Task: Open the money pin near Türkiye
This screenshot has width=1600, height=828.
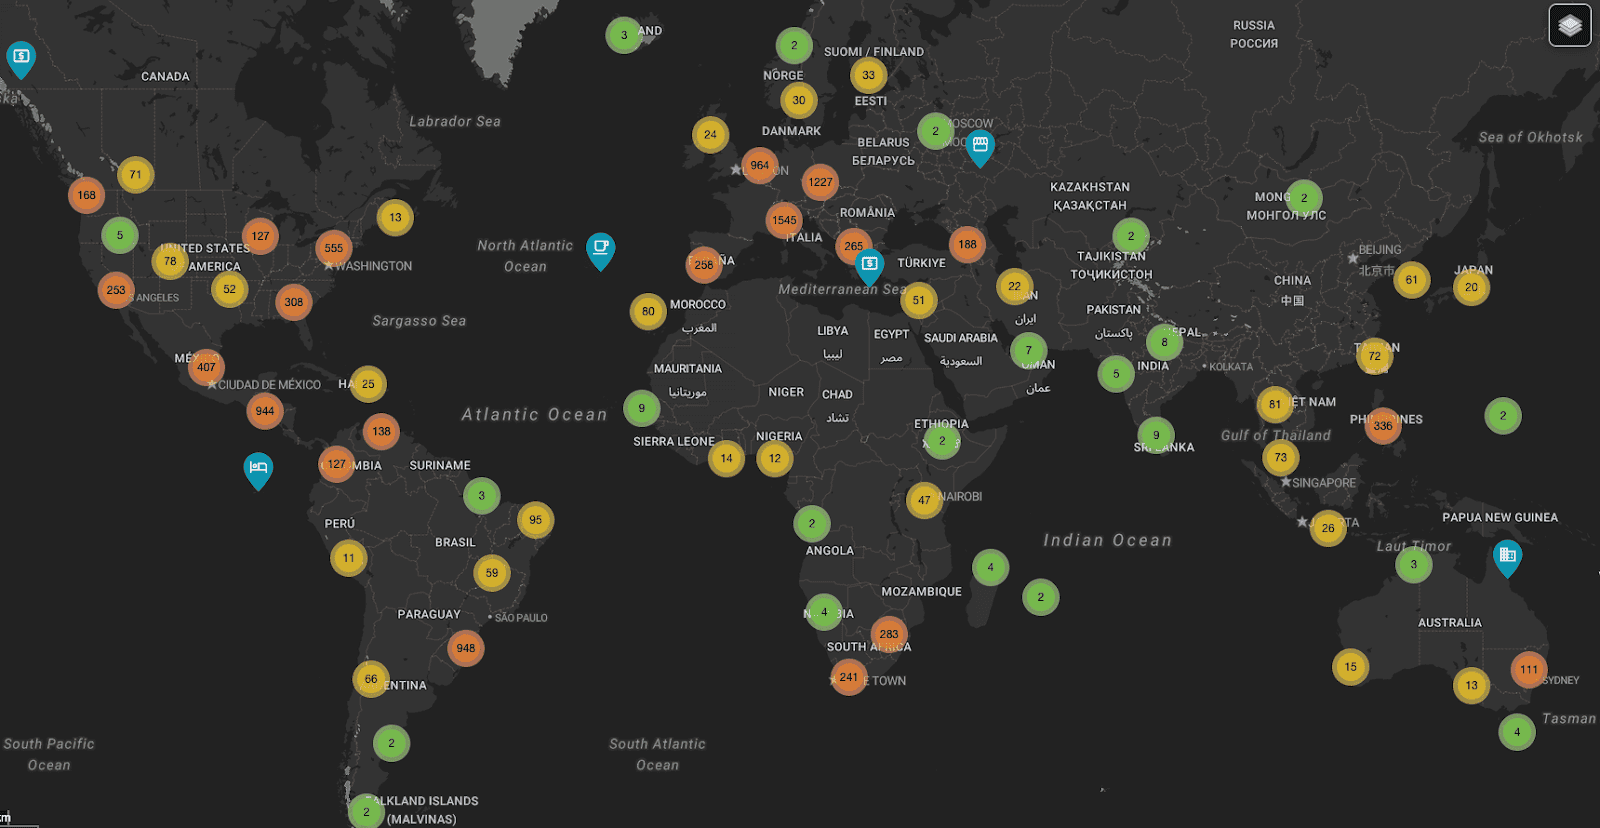Action: [869, 264]
